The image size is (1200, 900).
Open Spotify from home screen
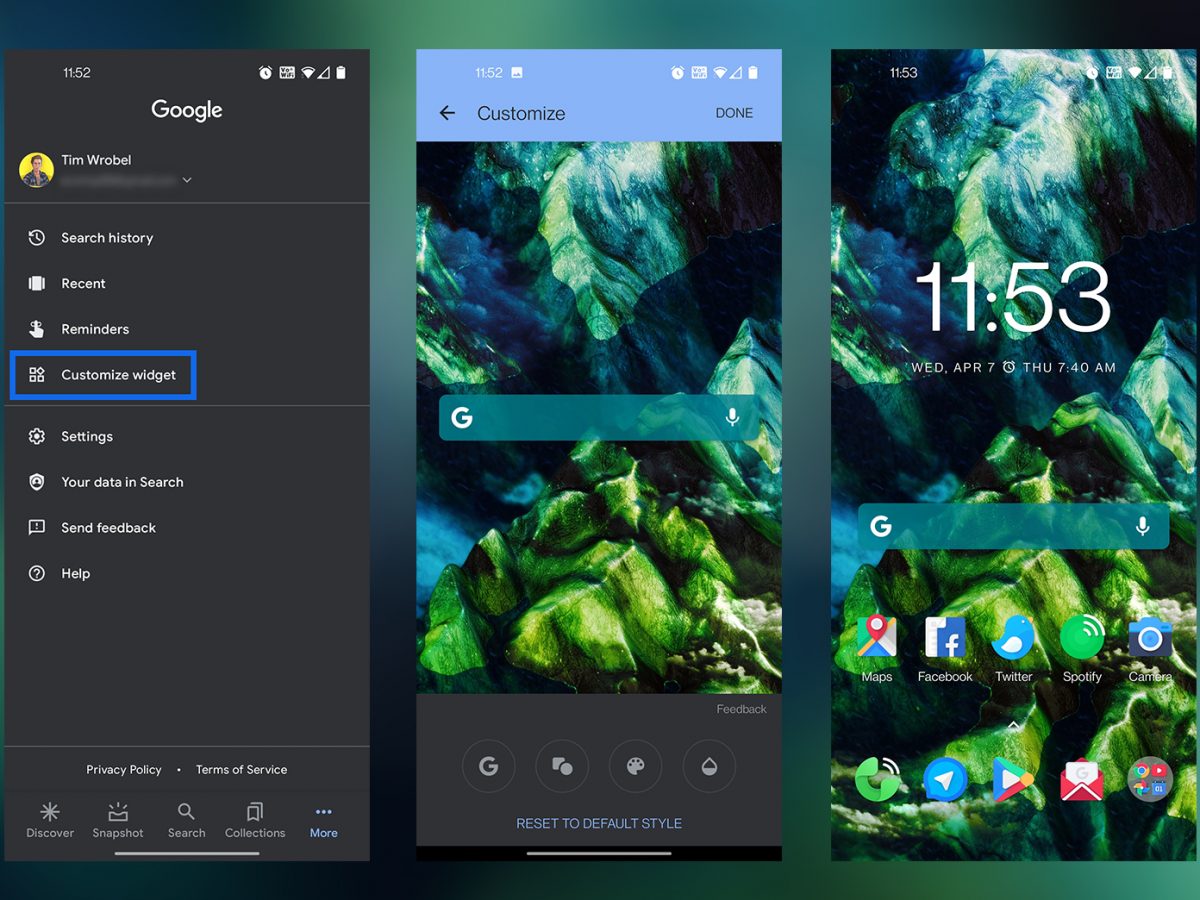1082,638
